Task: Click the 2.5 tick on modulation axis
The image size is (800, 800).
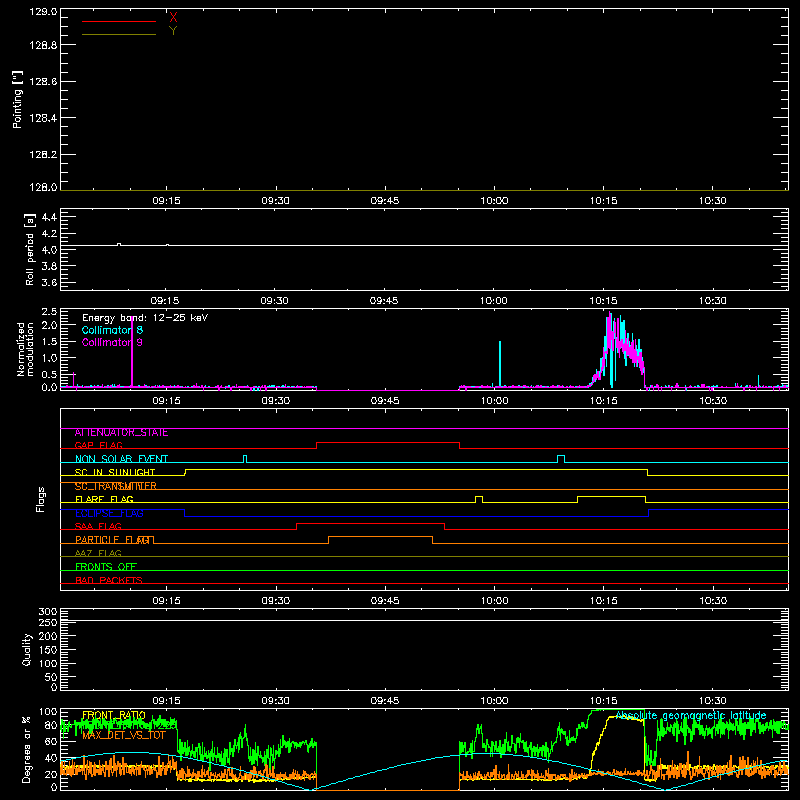Action: pyautogui.click(x=49, y=312)
